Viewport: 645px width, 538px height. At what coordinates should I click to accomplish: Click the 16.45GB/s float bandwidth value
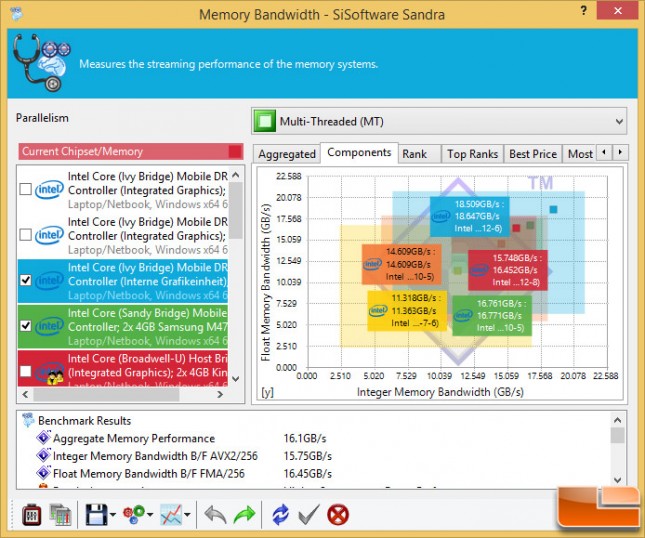(x=308, y=473)
